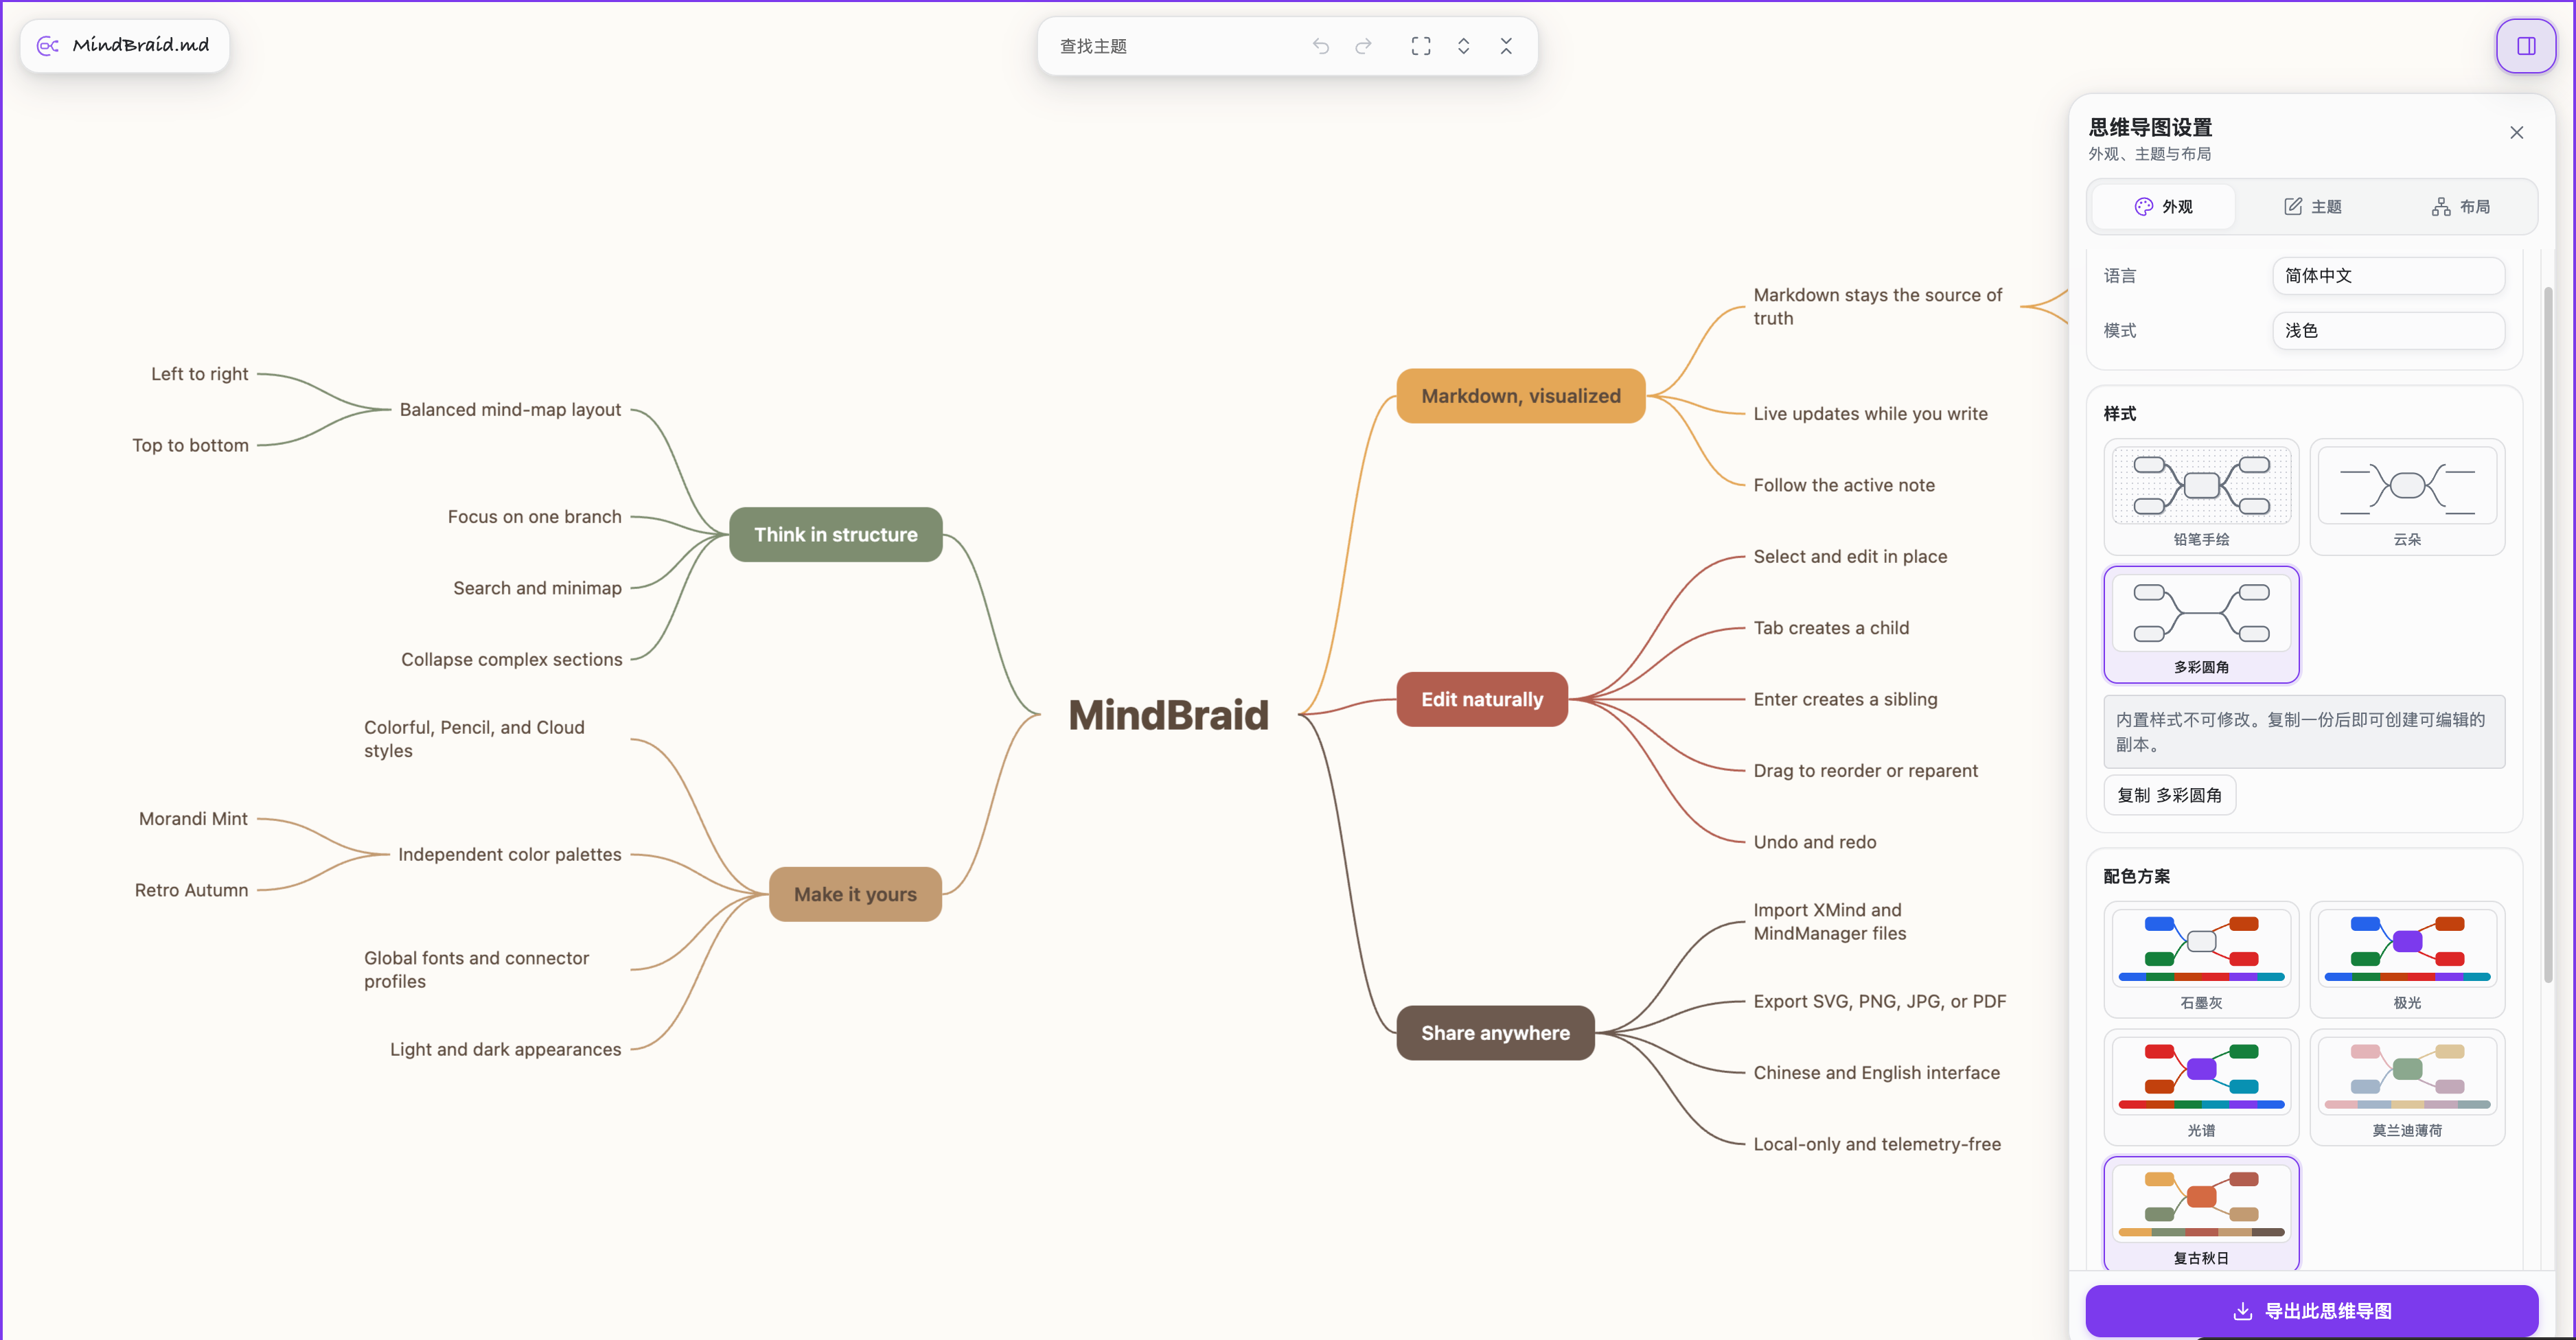Click the Live updates while you write topic
The width and height of the screenshot is (2576, 1340).
coord(1870,413)
